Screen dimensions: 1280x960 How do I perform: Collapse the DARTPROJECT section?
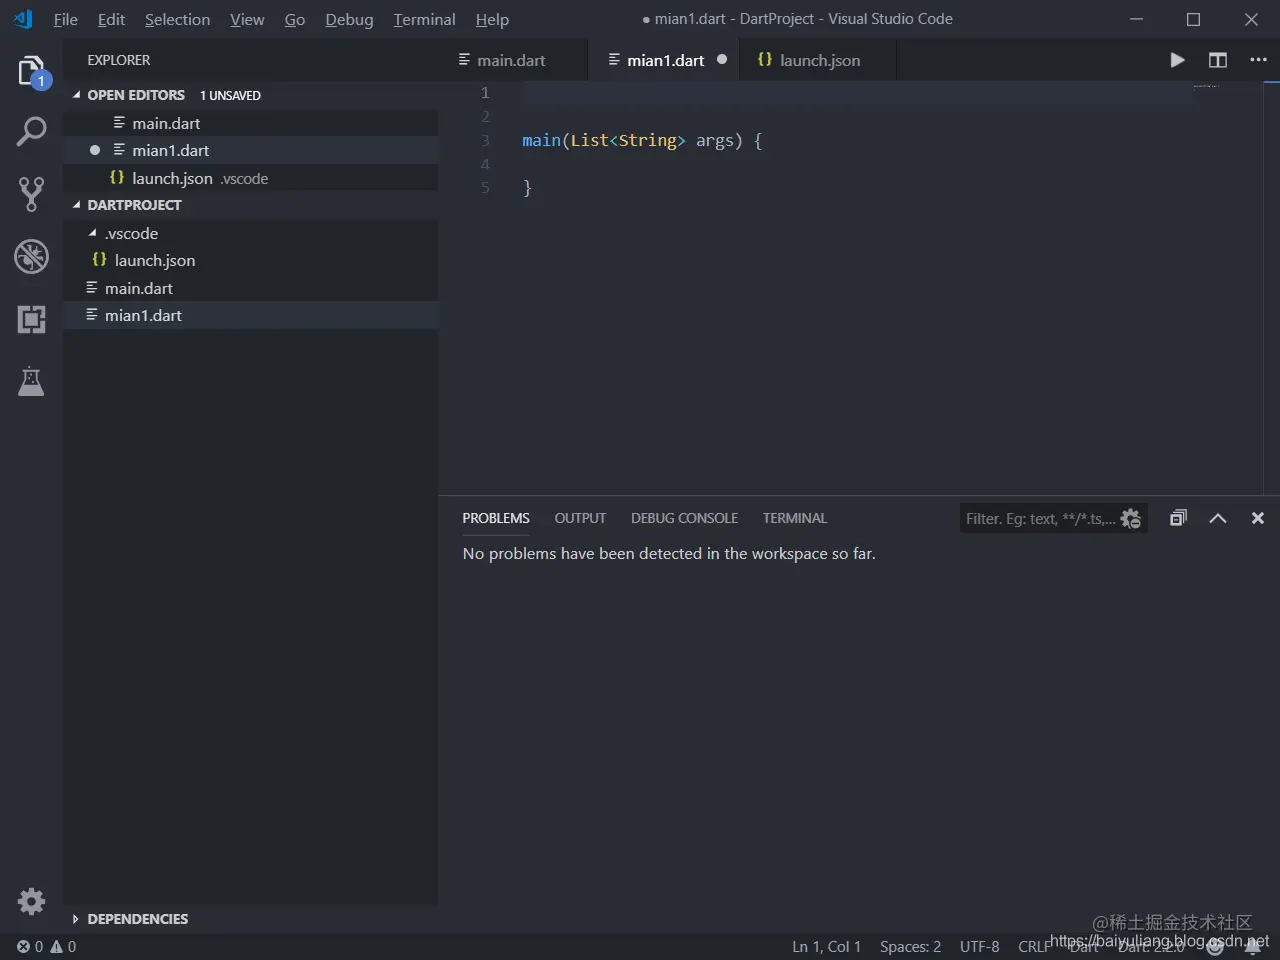click(77, 205)
